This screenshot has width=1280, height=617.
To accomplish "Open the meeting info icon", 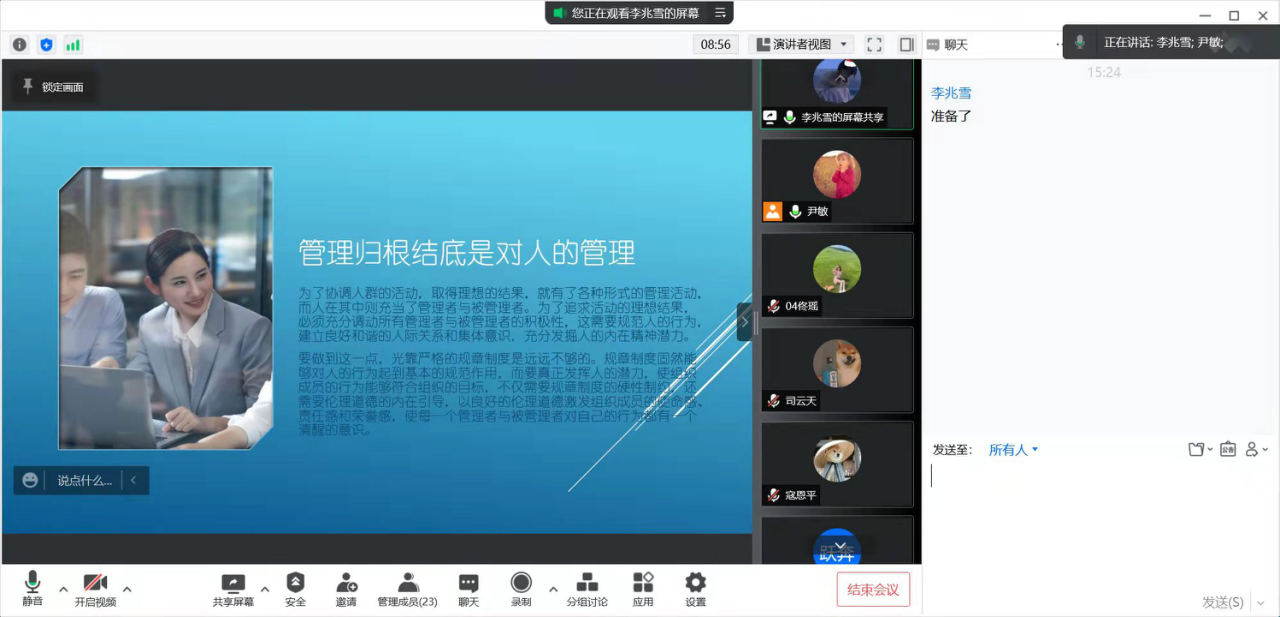I will point(19,45).
